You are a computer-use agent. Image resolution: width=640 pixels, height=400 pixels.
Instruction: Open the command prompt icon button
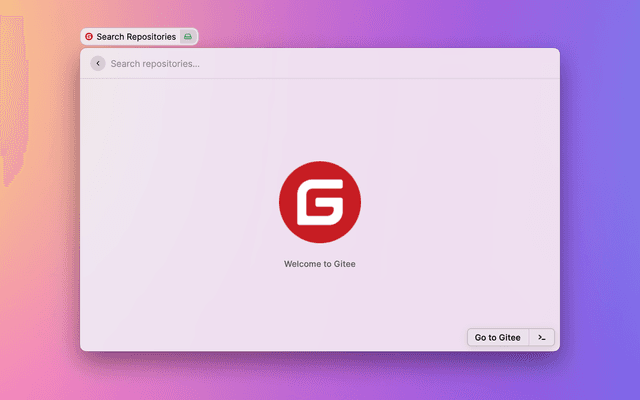[x=541, y=337]
